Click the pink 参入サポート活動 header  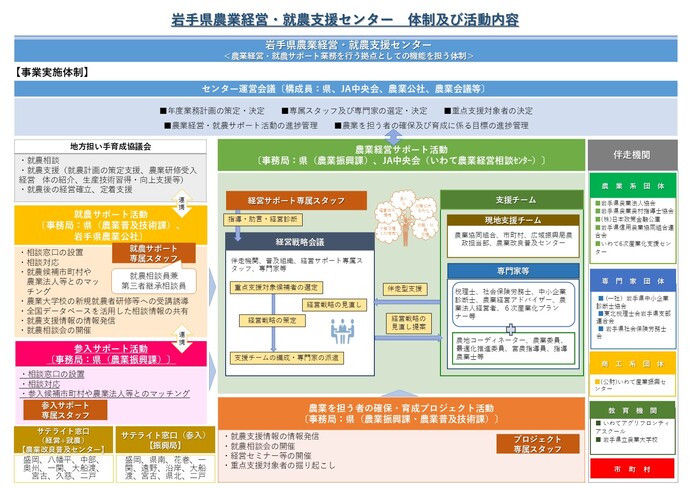(110, 354)
